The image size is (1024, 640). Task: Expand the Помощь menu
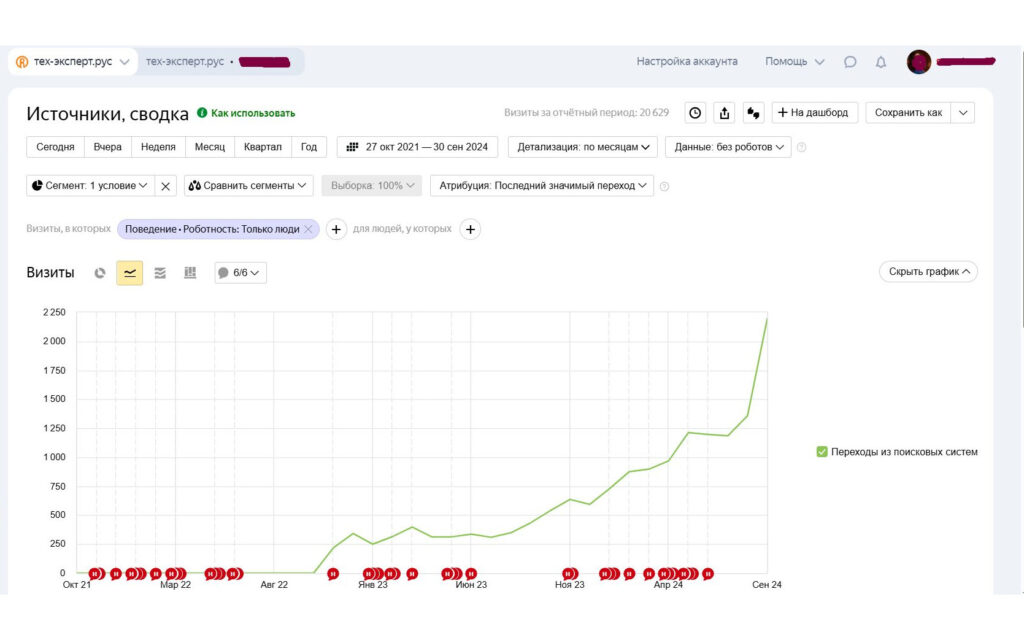pos(794,61)
